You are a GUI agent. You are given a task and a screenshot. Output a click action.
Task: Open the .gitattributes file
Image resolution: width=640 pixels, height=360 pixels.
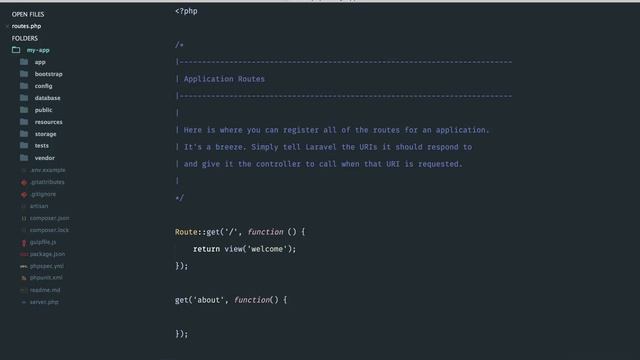click(47, 182)
